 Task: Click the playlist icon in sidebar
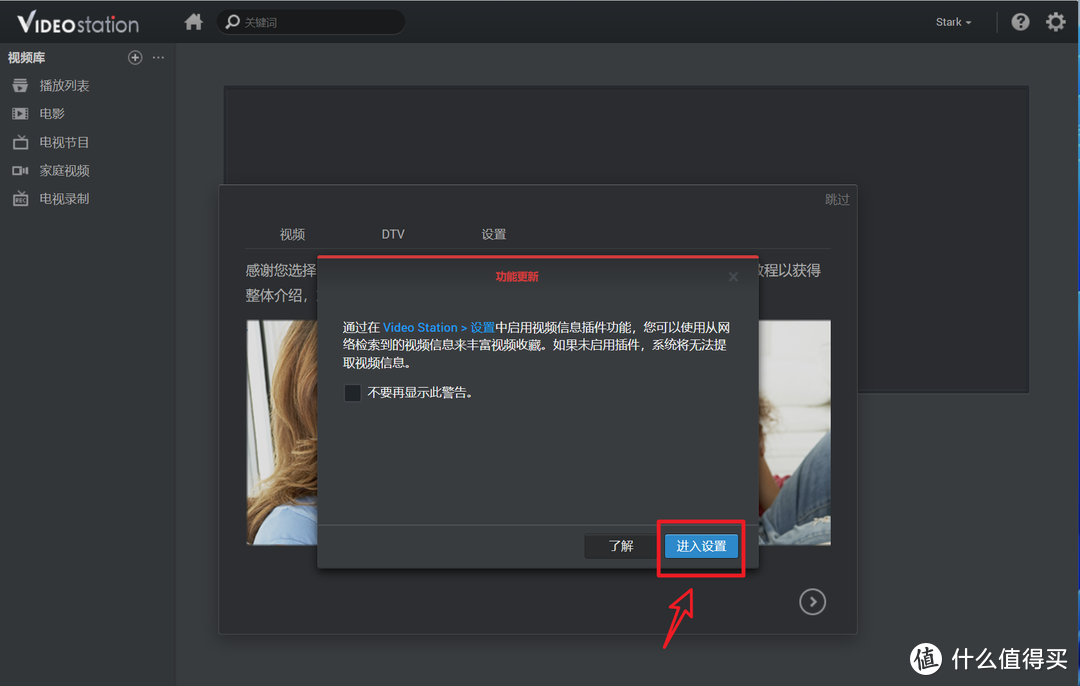21,85
